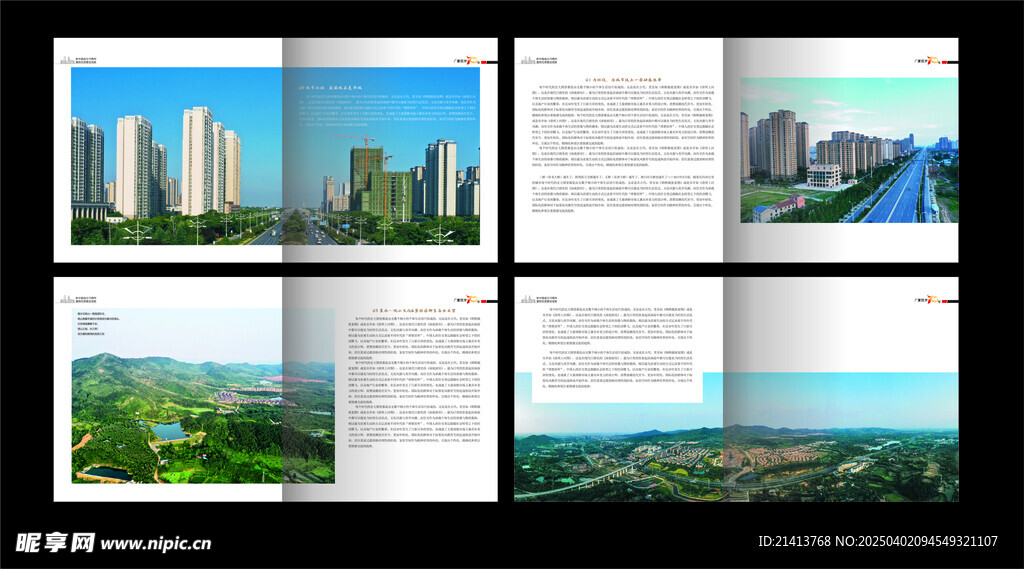Click the 70 anniversary logo on the top-left spread
This screenshot has width=1024, height=569.
point(469,59)
